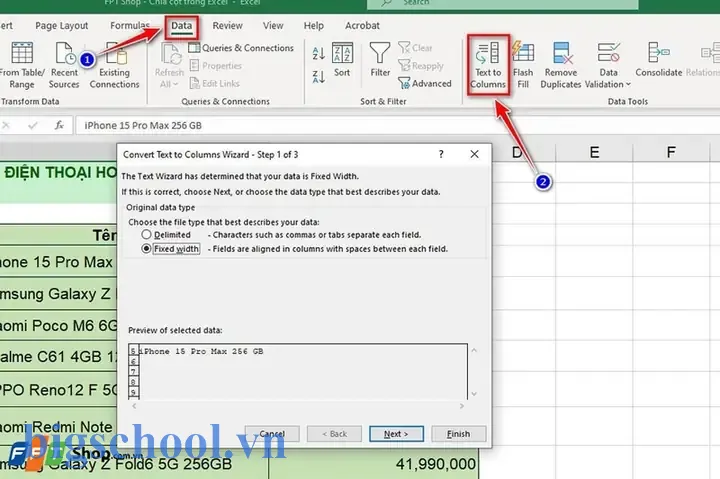Switch to the Data tab
The image size is (720, 479).
pyautogui.click(x=181, y=26)
